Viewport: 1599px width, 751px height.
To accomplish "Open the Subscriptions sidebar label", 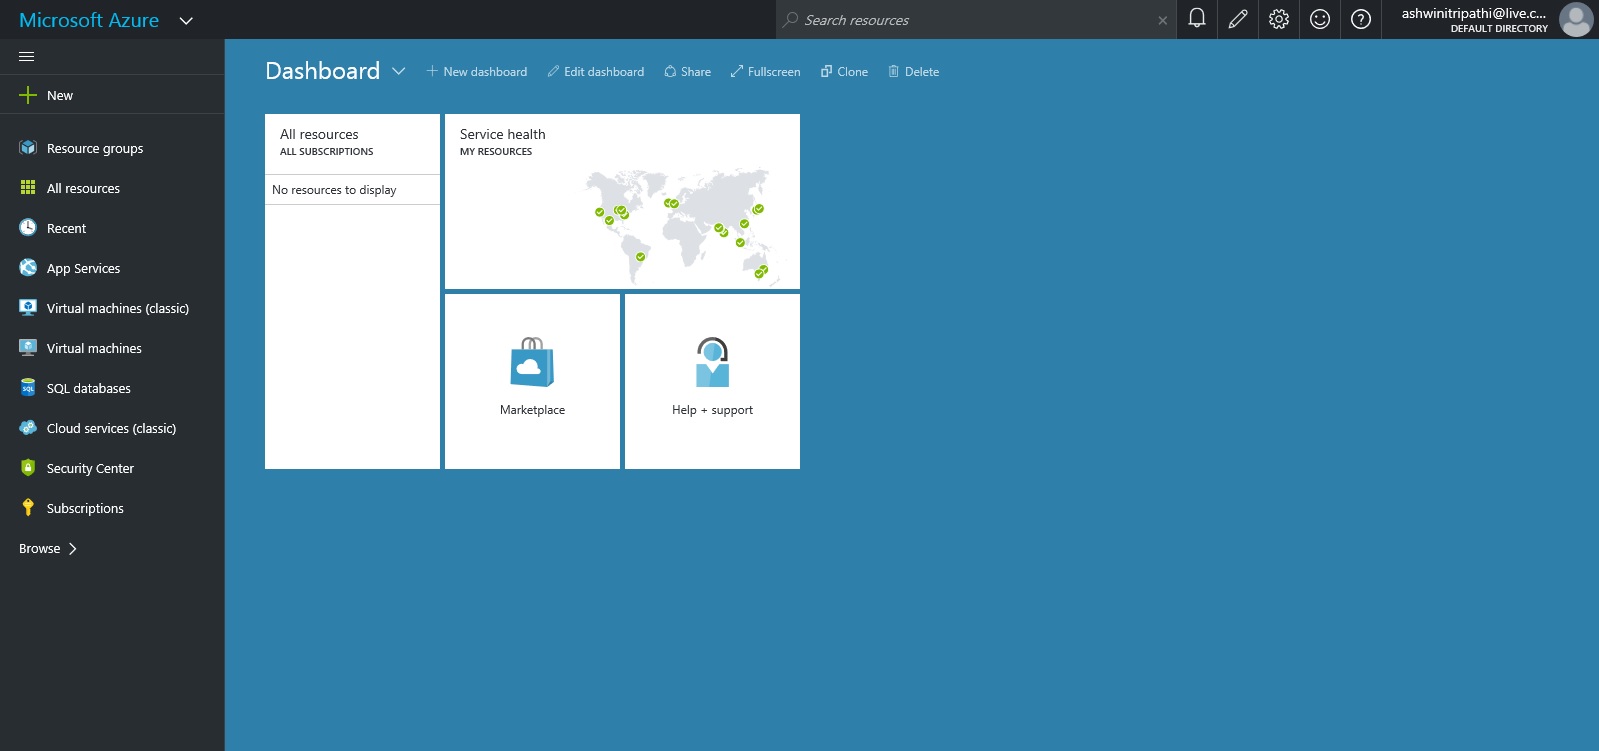I will pyautogui.click(x=85, y=508).
